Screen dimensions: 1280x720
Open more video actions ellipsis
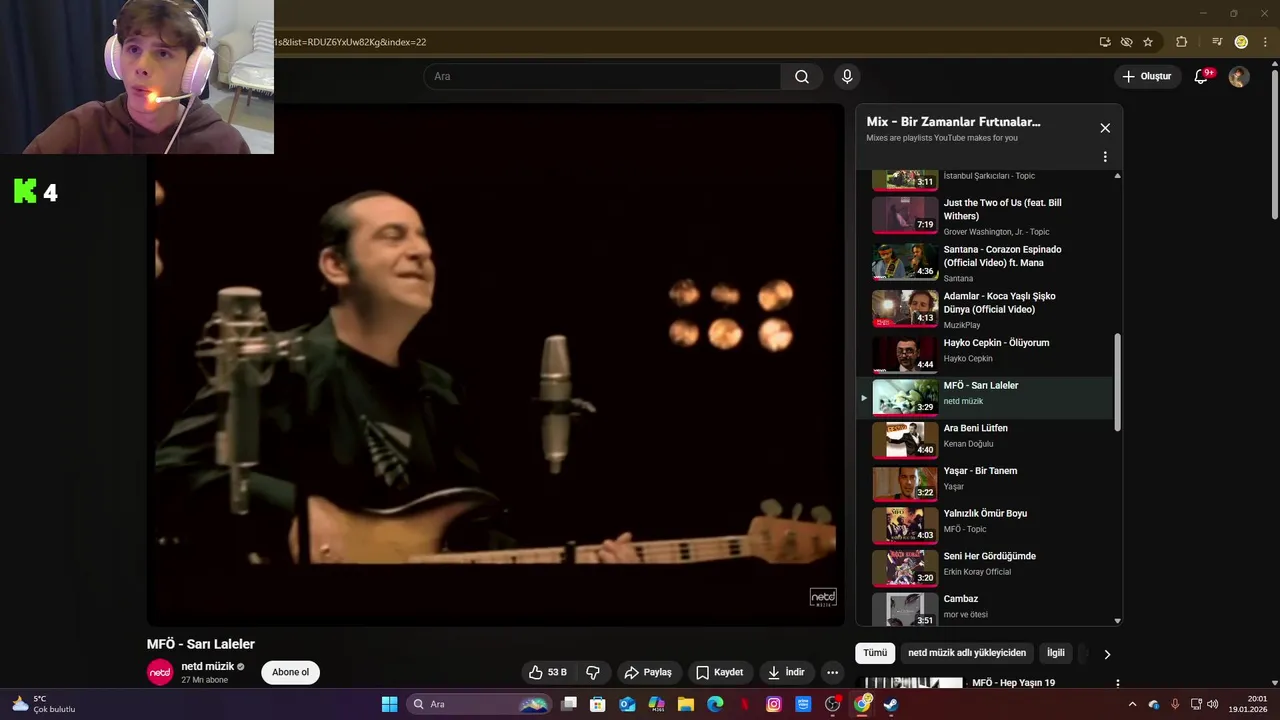point(832,672)
